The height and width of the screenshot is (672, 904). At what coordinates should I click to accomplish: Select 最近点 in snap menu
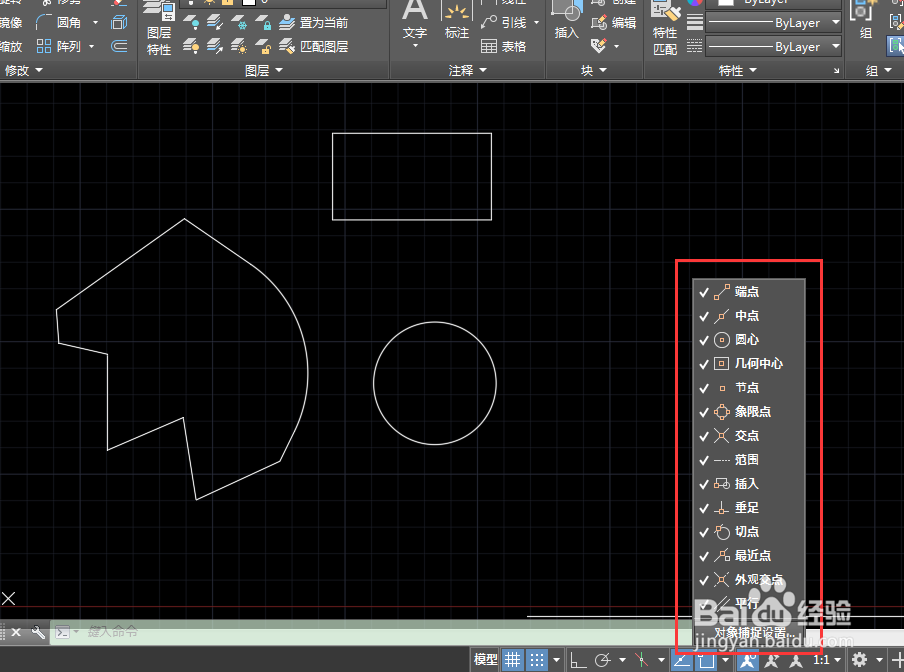click(x=748, y=556)
